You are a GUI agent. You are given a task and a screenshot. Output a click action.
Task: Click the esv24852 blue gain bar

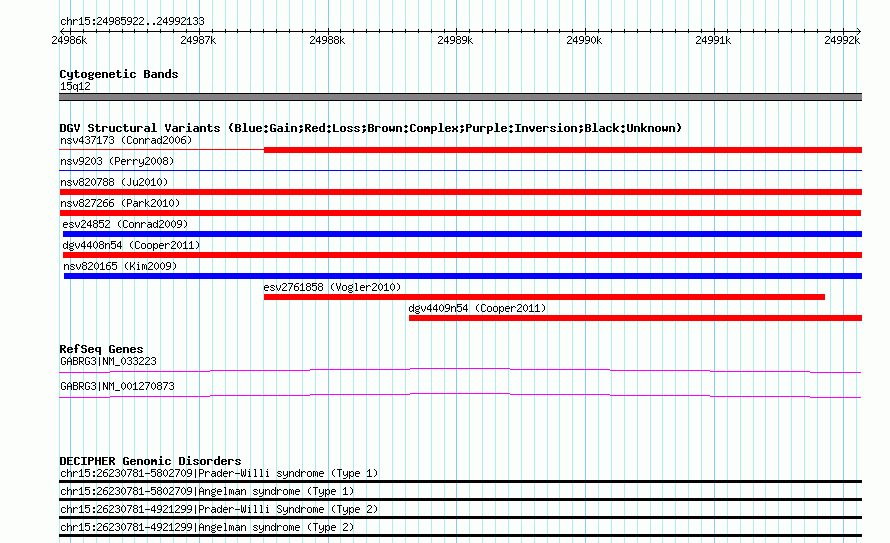(462, 234)
